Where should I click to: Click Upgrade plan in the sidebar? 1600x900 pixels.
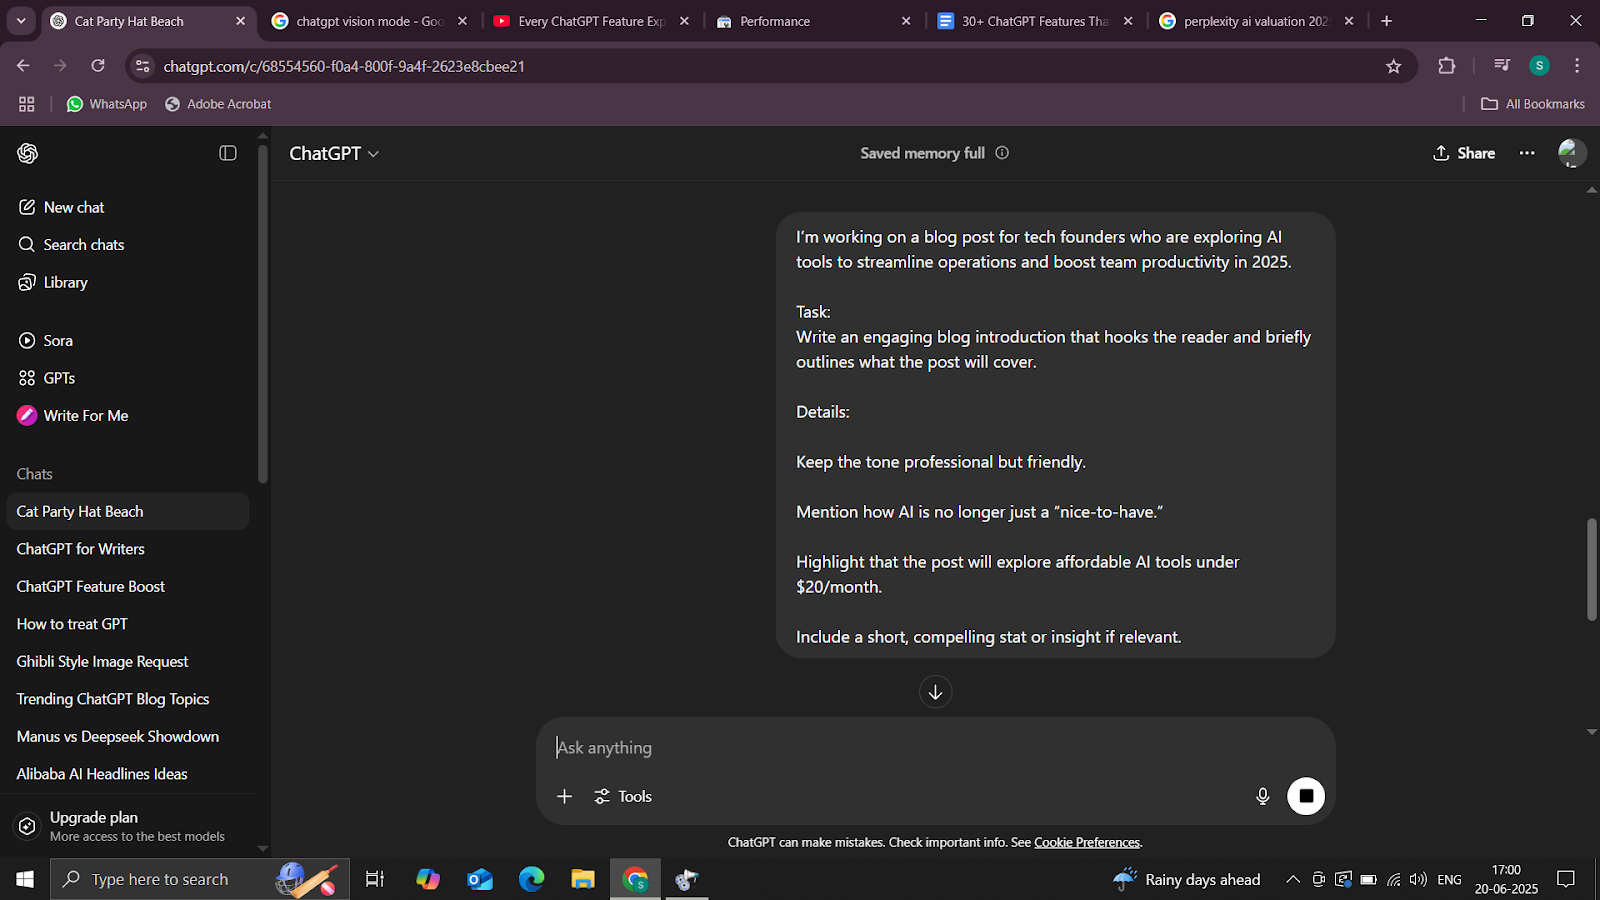coord(128,826)
